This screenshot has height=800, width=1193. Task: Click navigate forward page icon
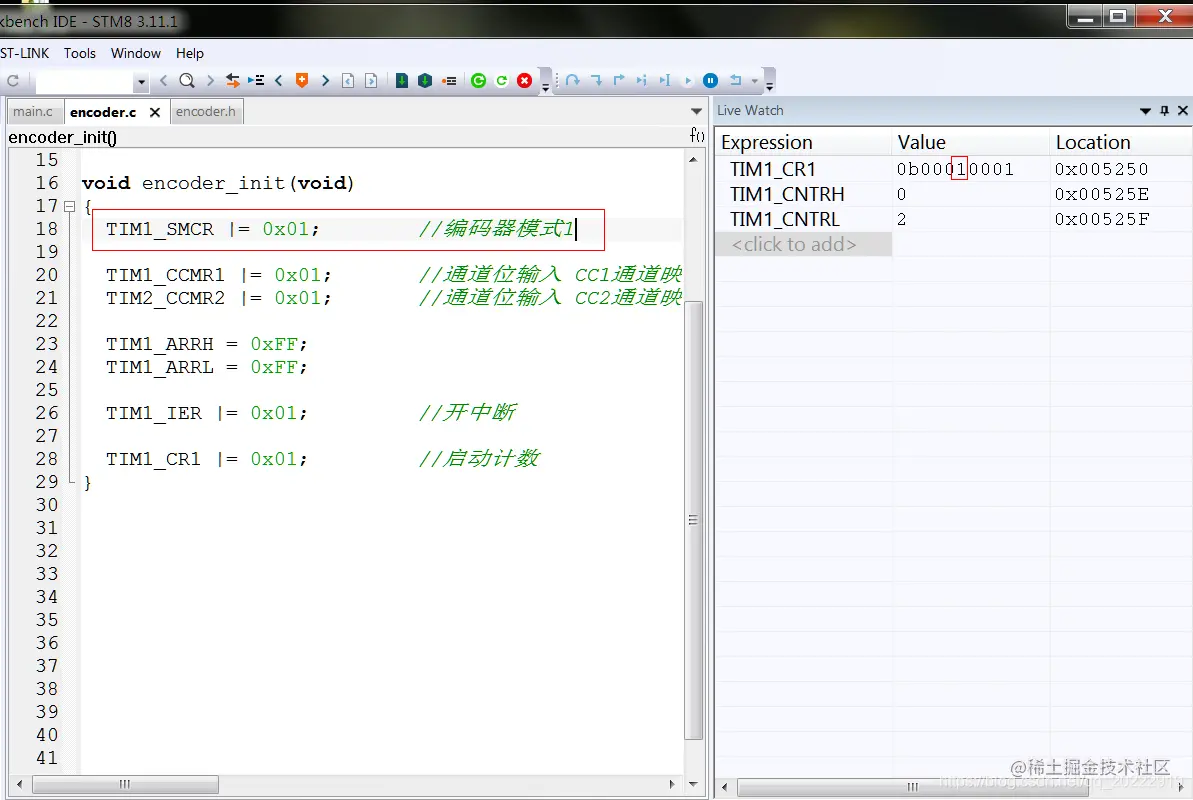[371, 81]
